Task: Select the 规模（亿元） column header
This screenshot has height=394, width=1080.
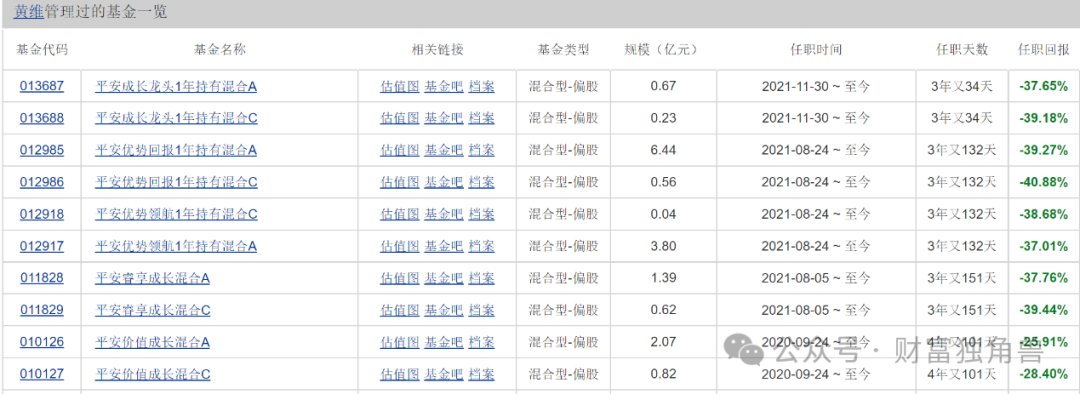Action: click(661, 50)
